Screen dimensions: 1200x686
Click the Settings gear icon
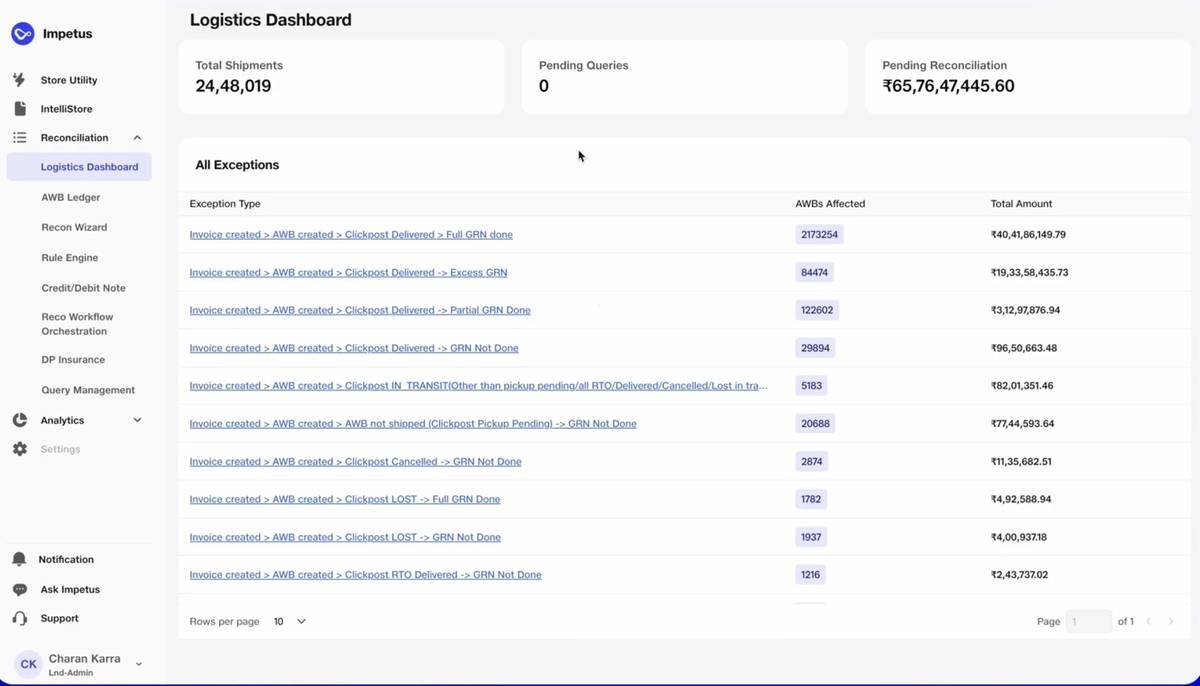pyautogui.click(x=20, y=449)
